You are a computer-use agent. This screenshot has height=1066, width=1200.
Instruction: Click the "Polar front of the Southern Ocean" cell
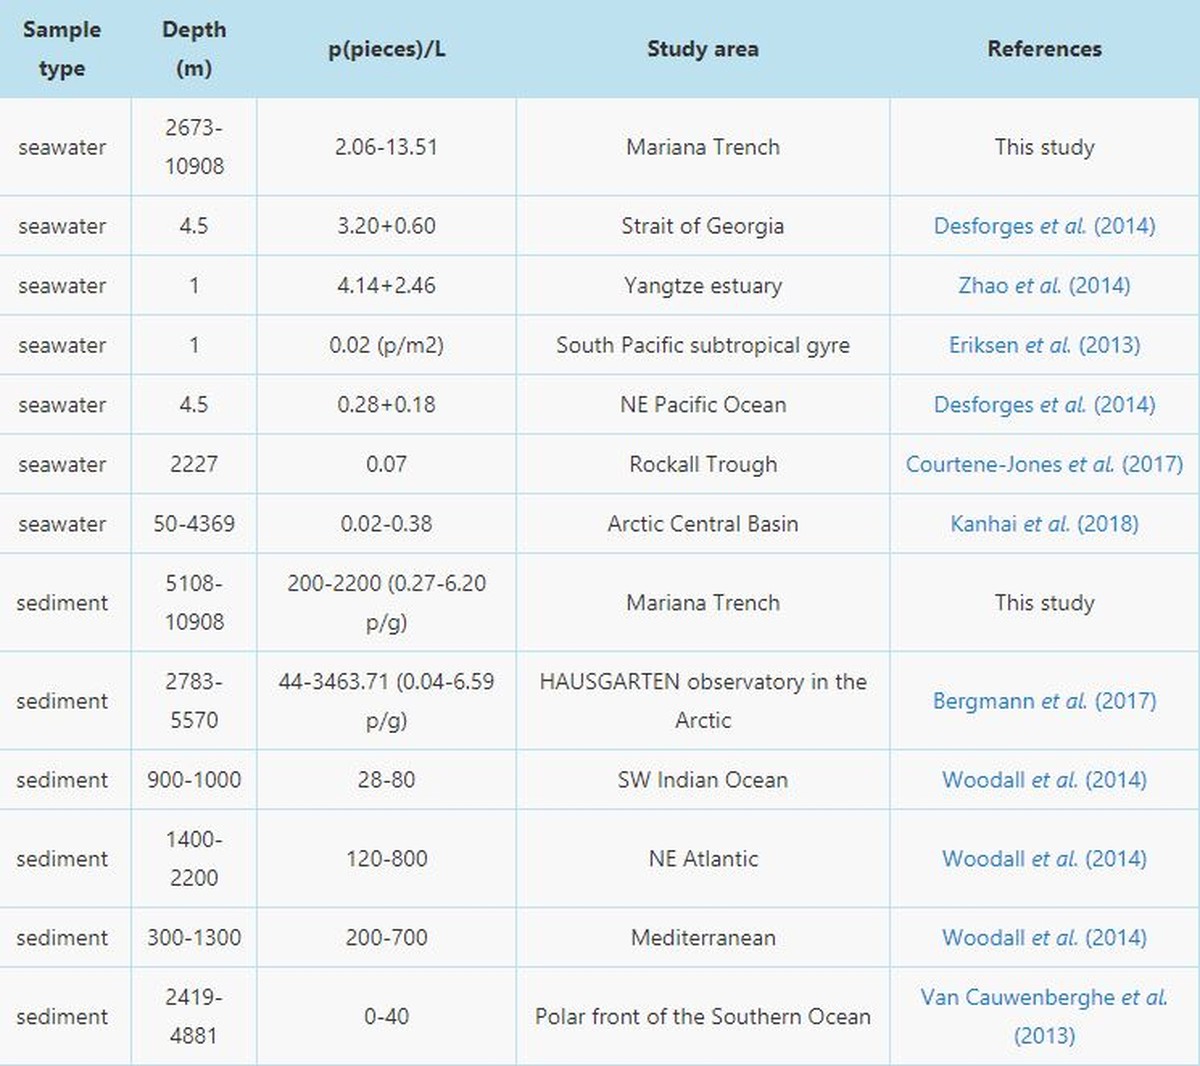coord(703,1016)
